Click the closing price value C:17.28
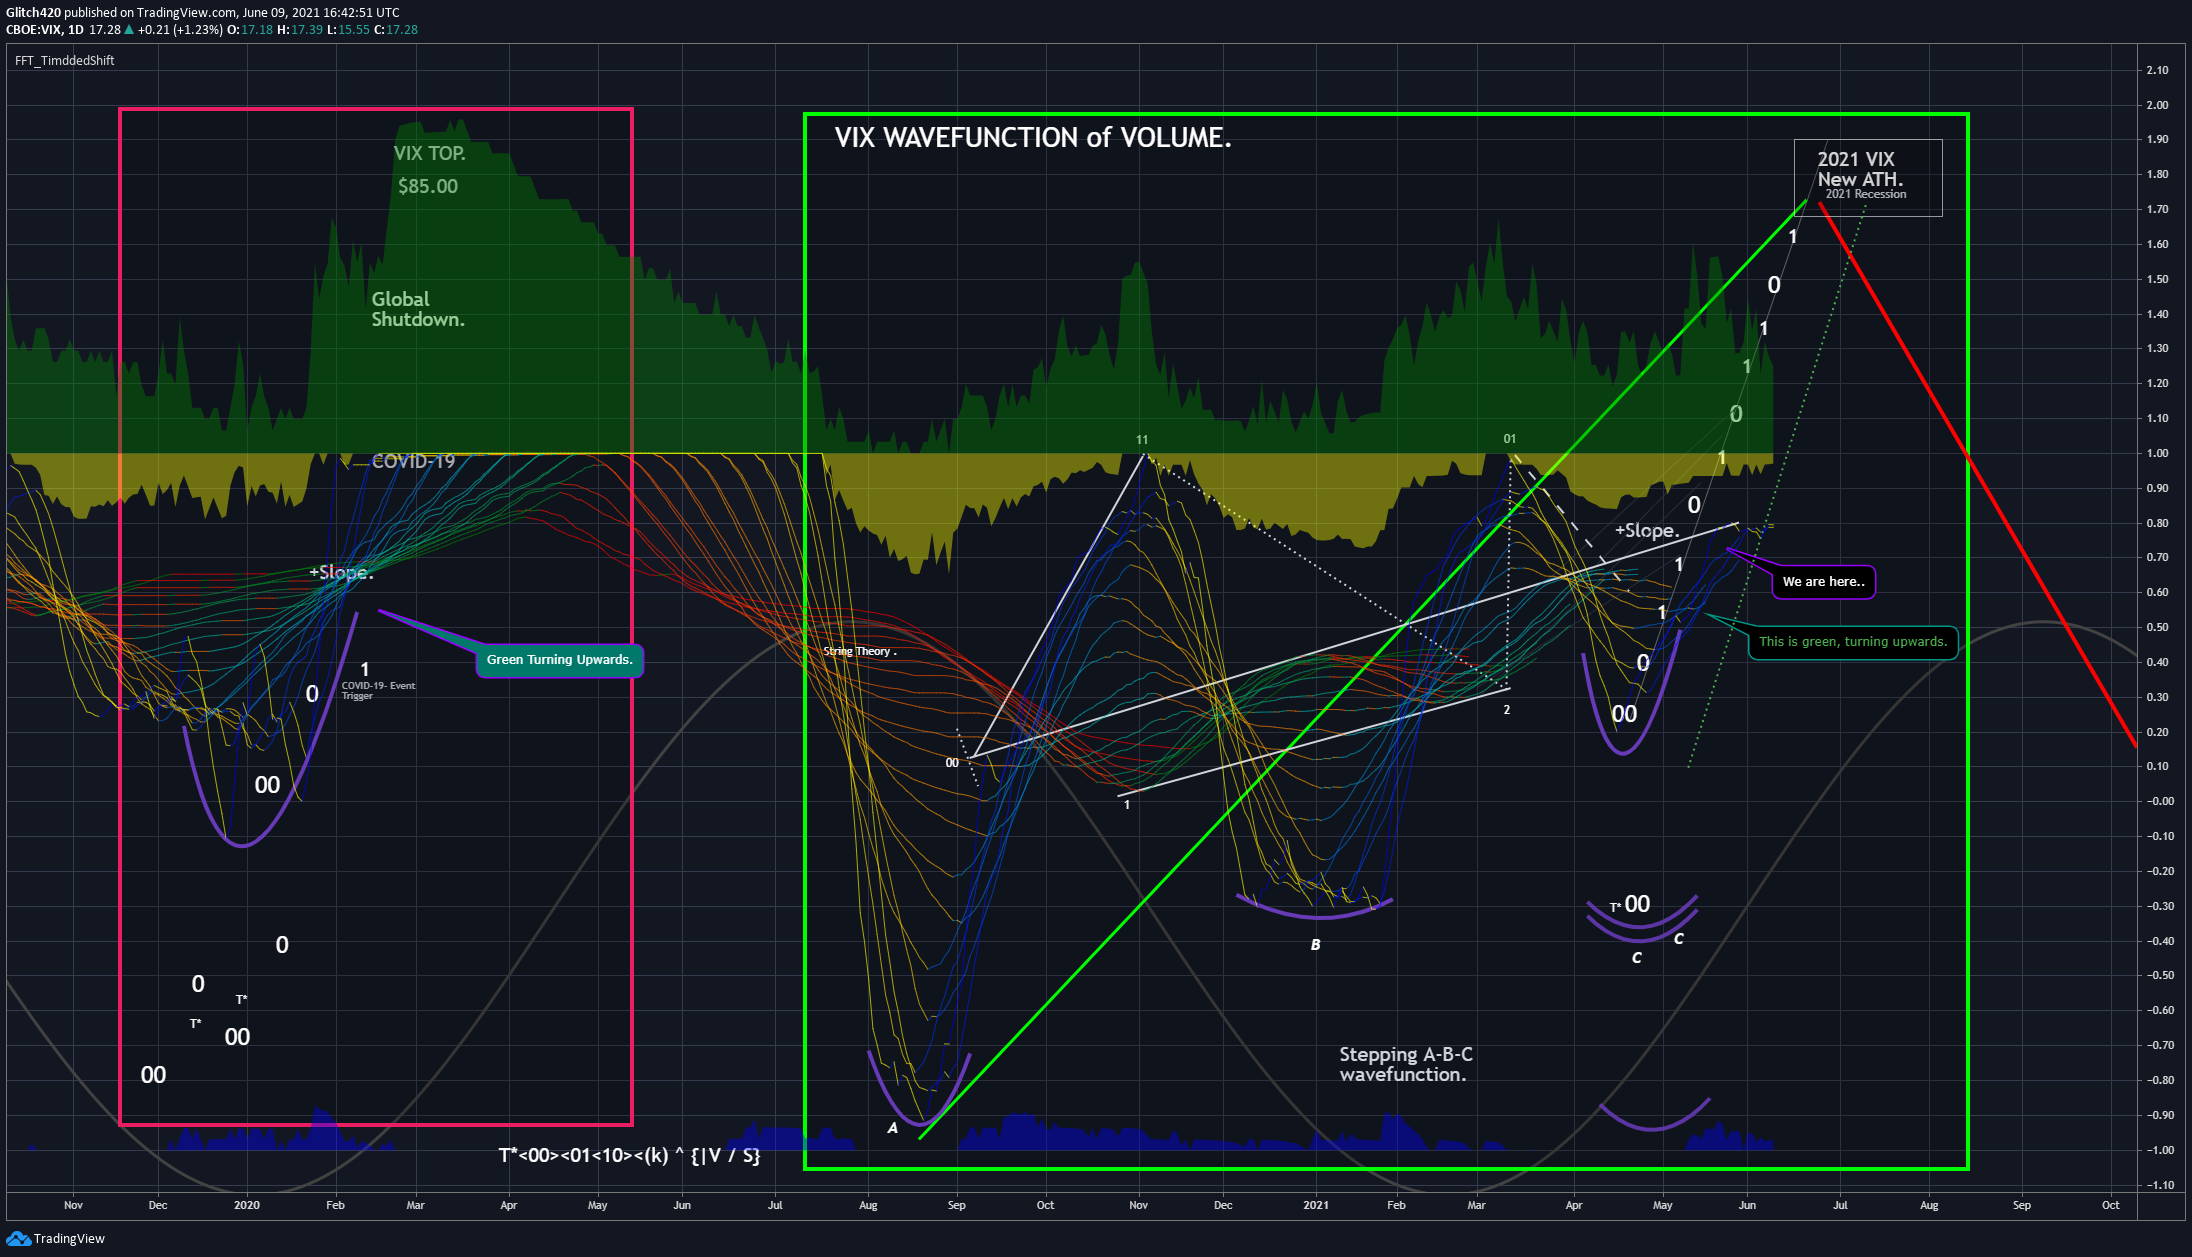Viewport: 2192px width, 1257px height. (x=396, y=30)
